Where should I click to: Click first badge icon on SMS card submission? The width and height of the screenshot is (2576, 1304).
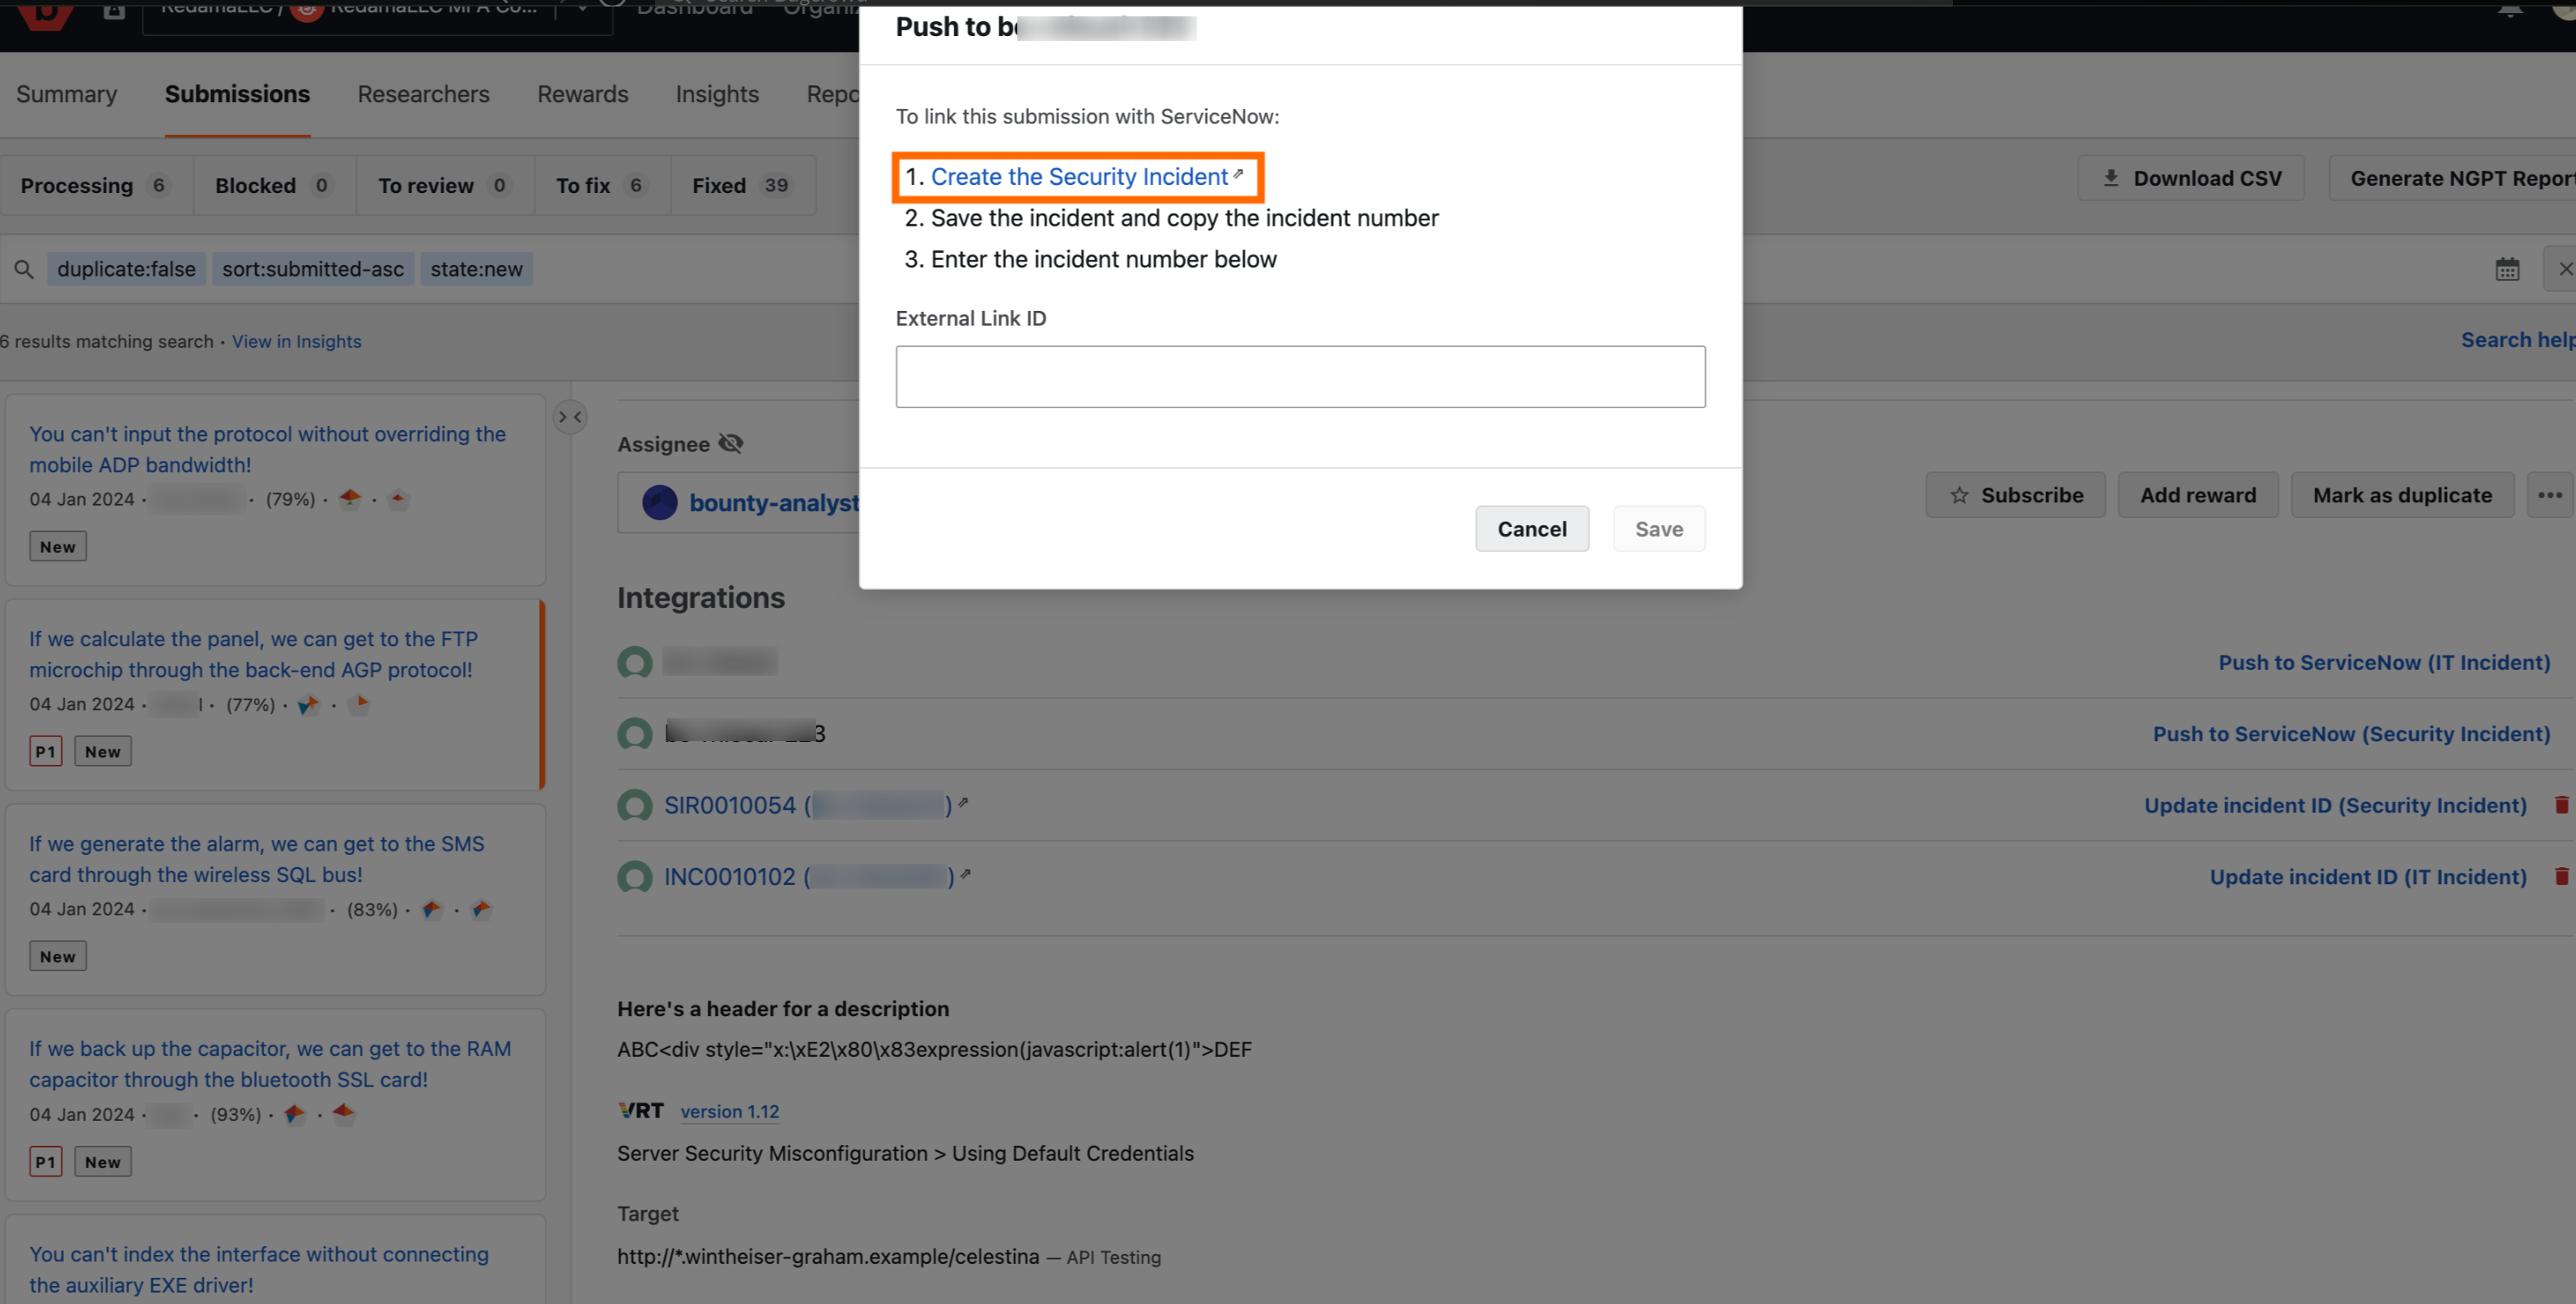pos(431,909)
